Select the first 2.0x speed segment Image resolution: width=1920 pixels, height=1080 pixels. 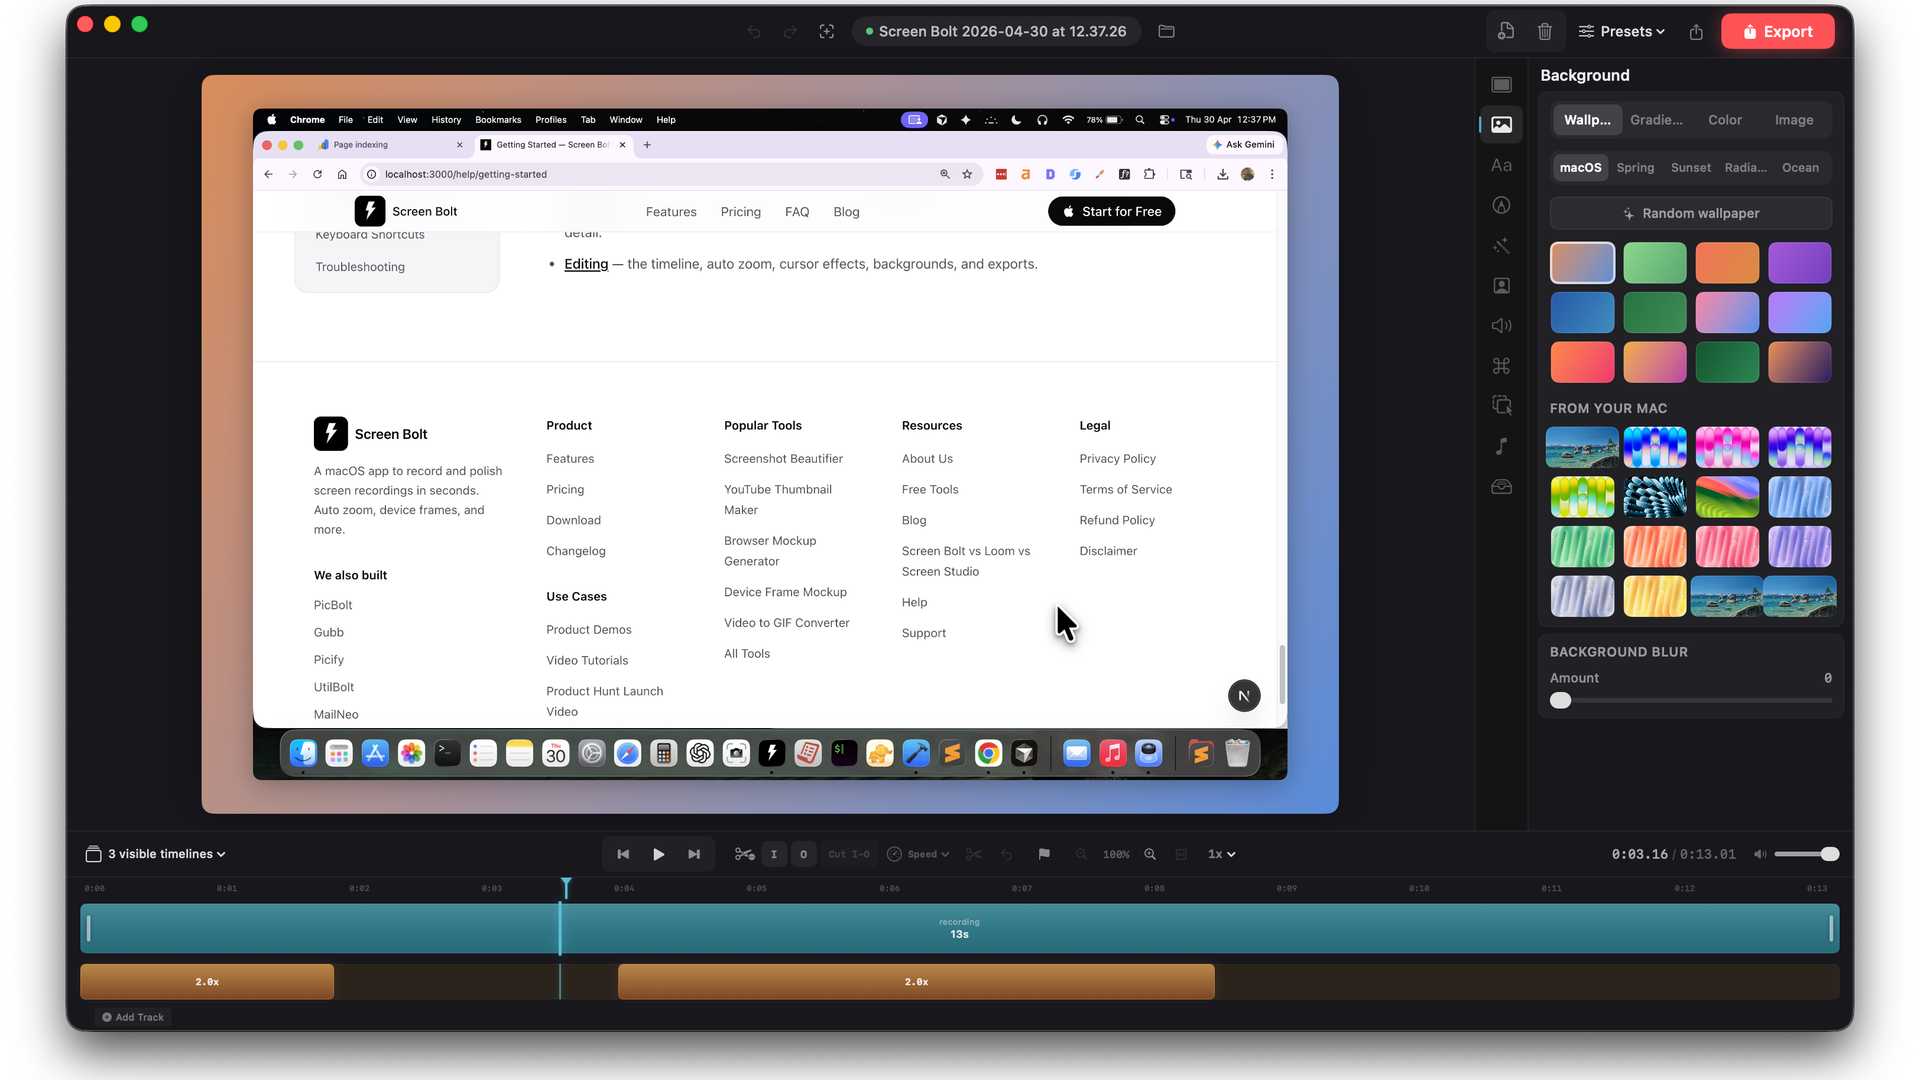coord(207,982)
